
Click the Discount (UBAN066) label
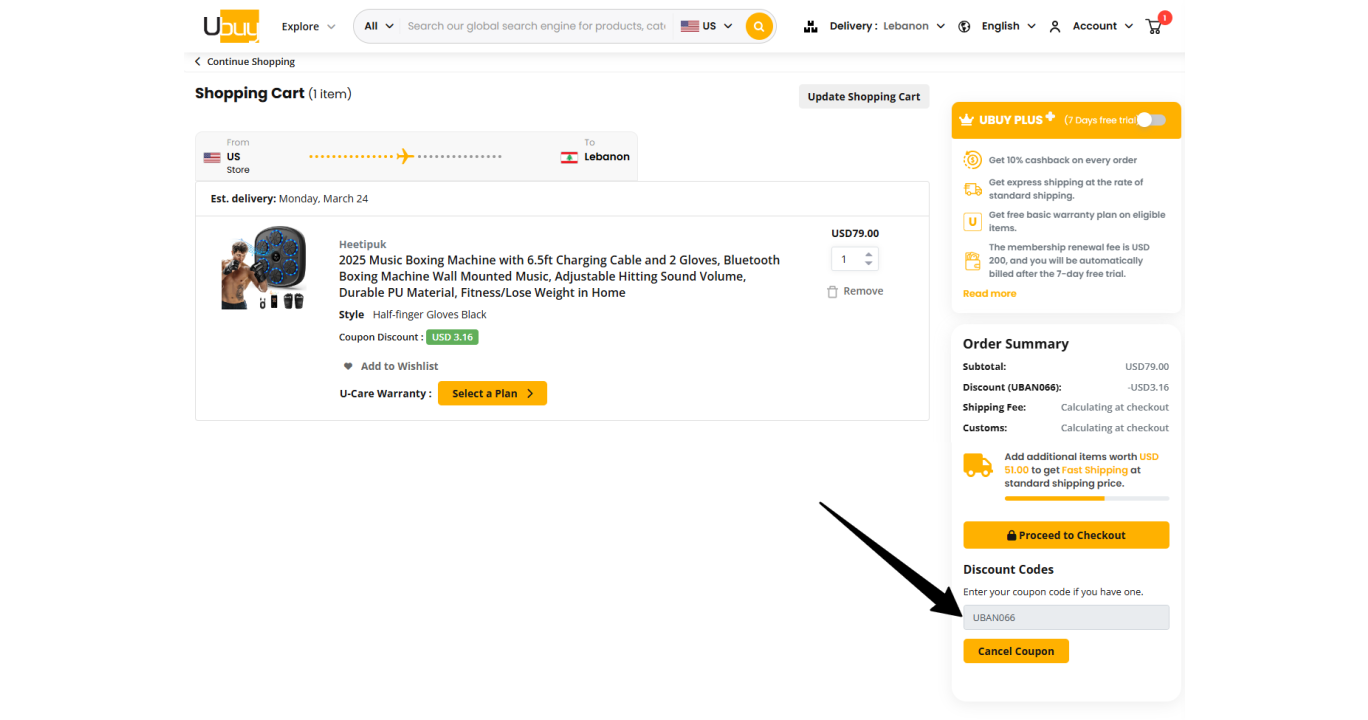point(1012,388)
